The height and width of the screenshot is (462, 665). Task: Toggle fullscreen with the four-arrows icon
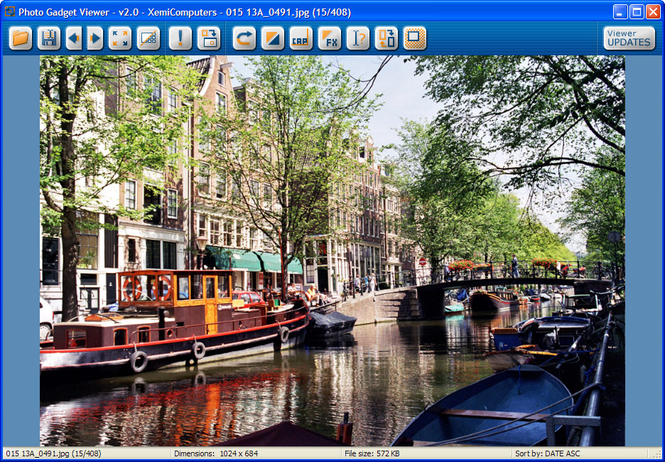120,38
